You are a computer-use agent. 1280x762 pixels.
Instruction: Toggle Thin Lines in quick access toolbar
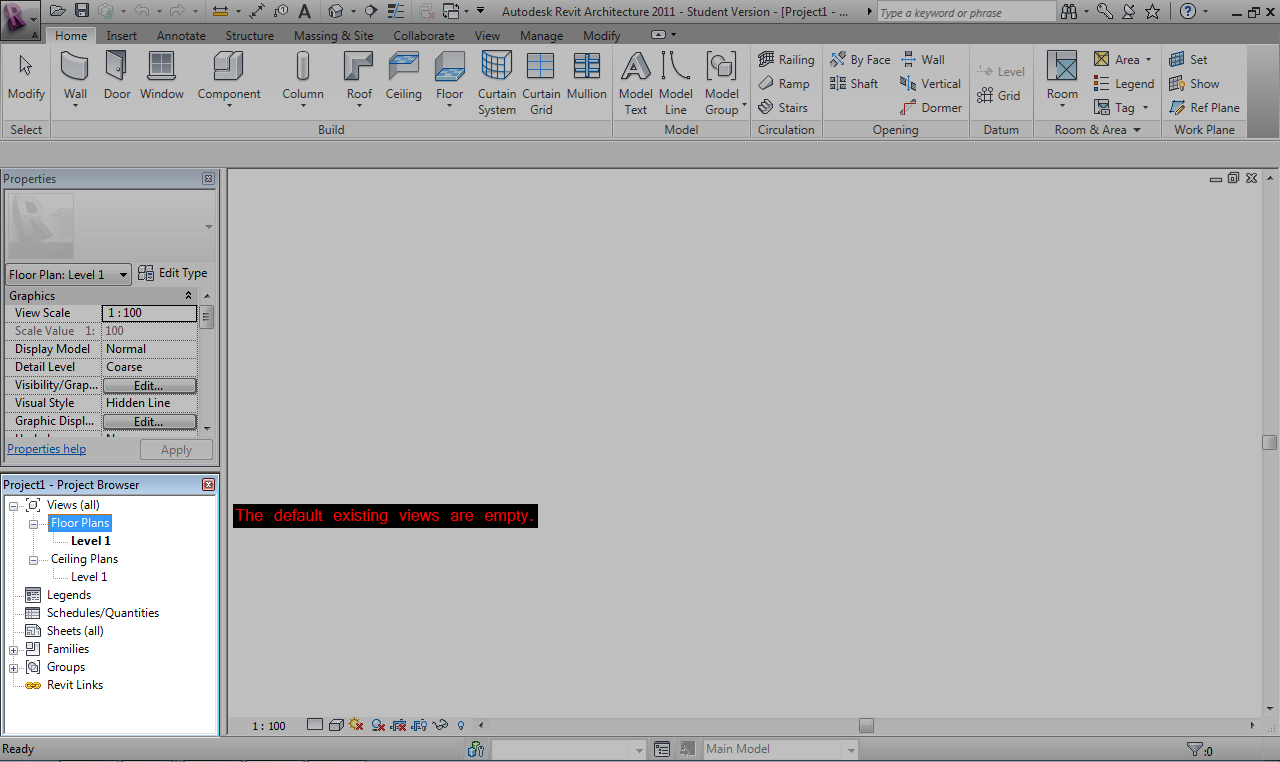[395, 11]
